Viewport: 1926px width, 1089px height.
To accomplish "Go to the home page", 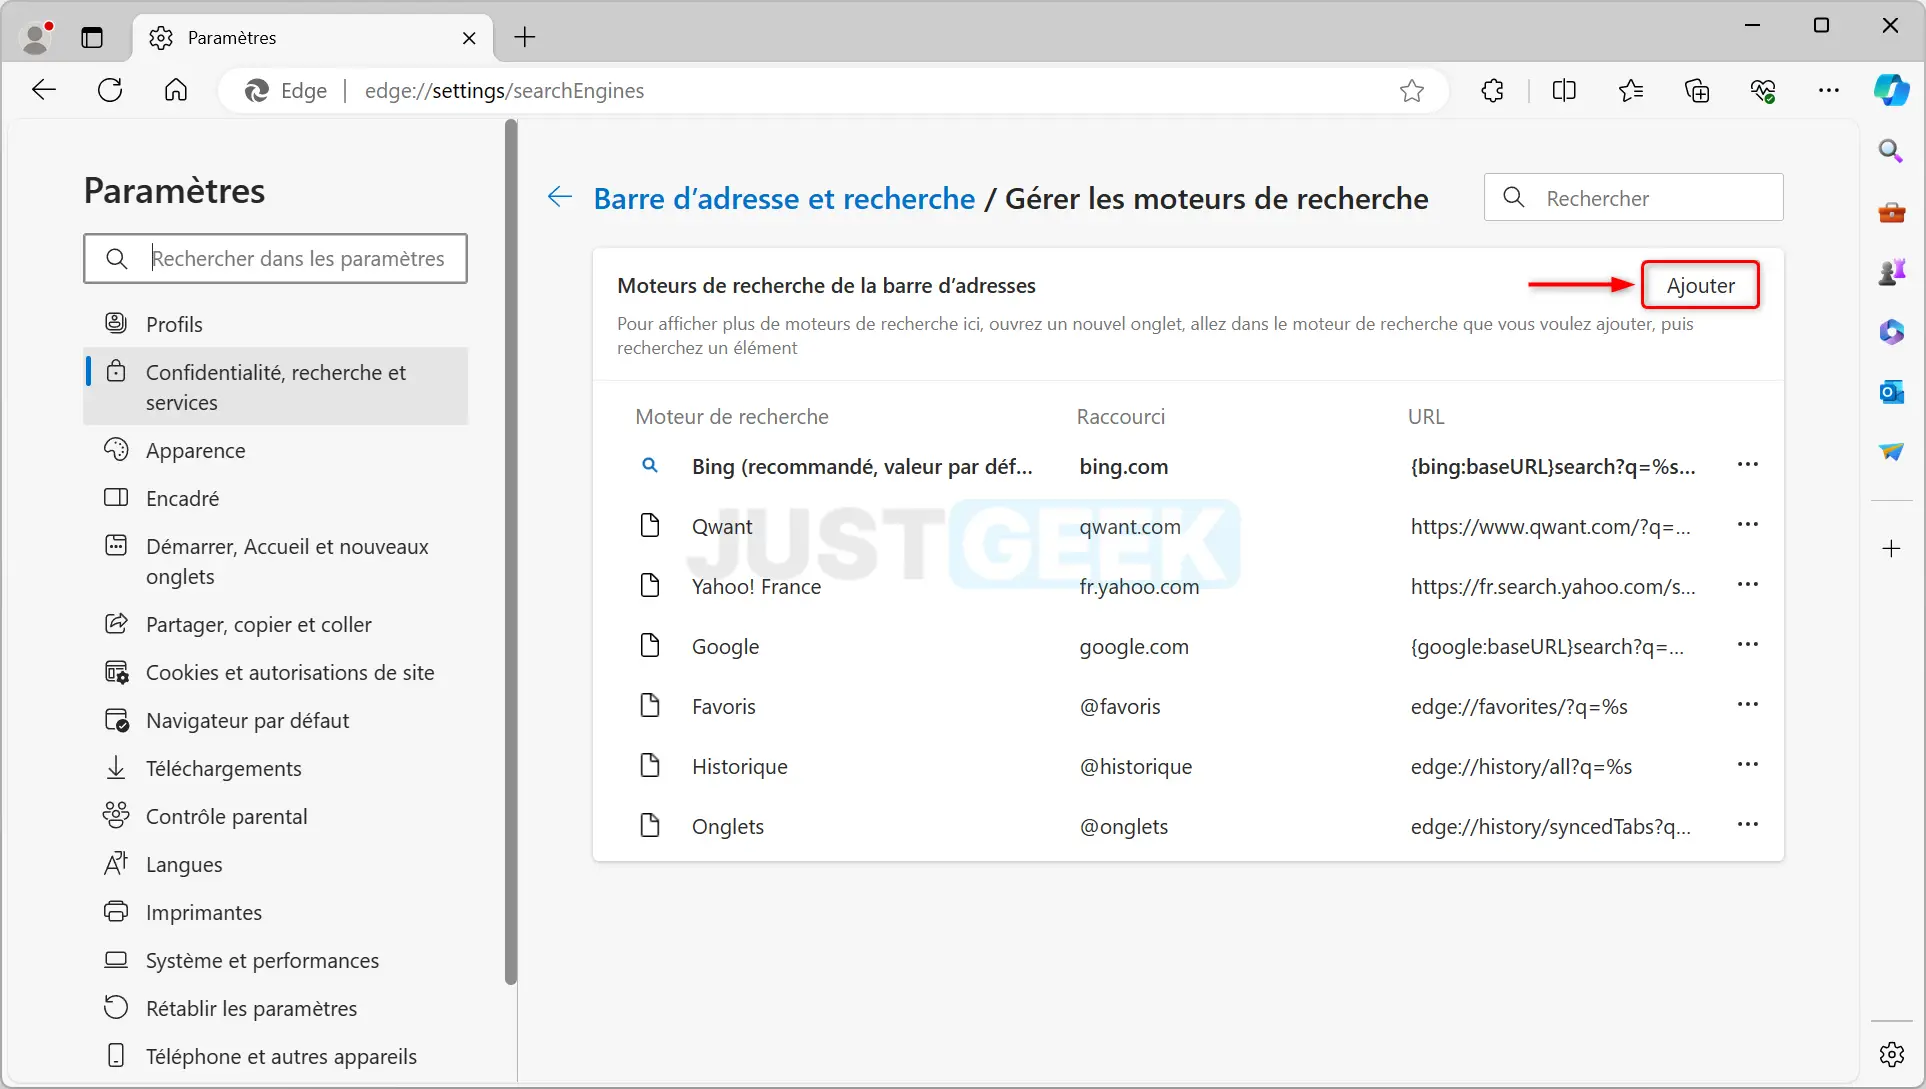I will point(176,91).
